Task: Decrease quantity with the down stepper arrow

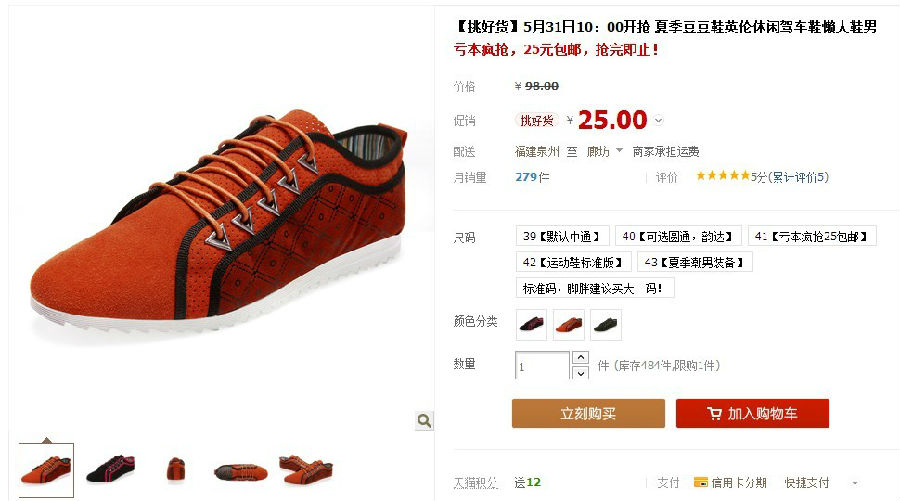Action: pyautogui.click(x=581, y=373)
